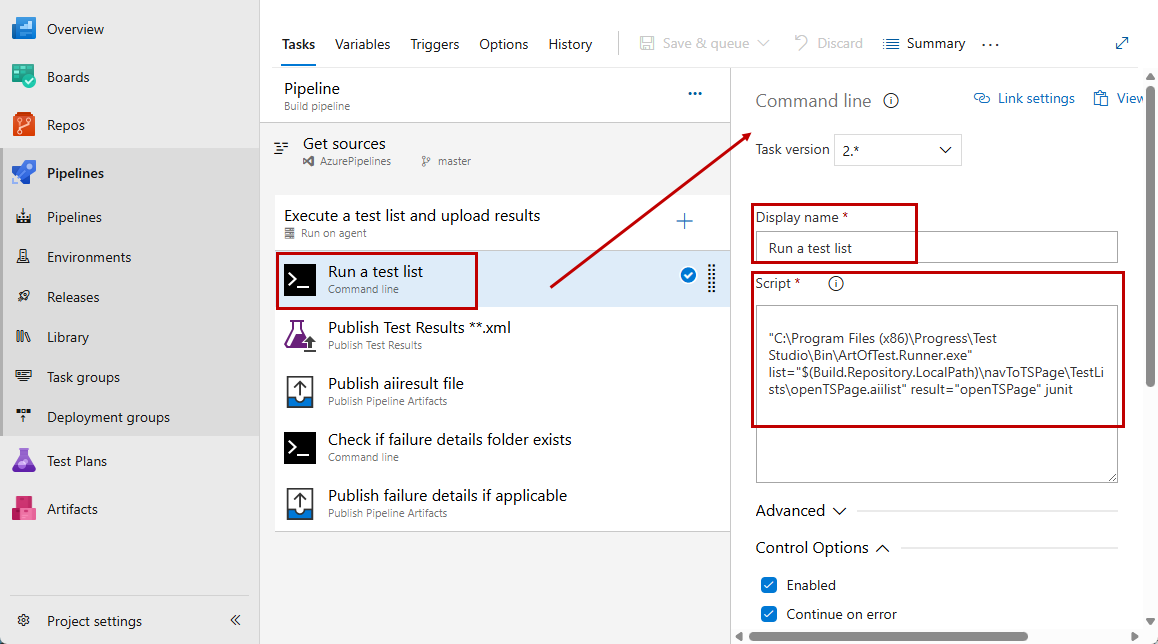The width and height of the screenshot is (1158, 644).
Task: Select the Run a test list task
Action: click(x=502, y=278)
